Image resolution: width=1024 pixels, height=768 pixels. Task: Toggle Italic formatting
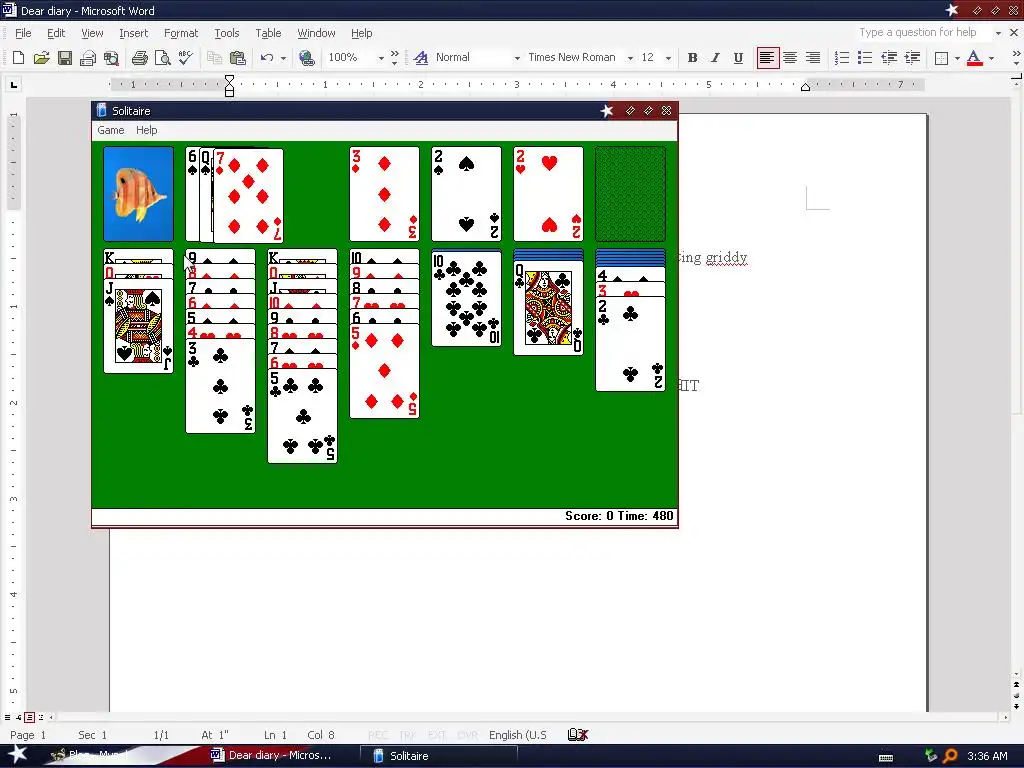pos(716,57)
